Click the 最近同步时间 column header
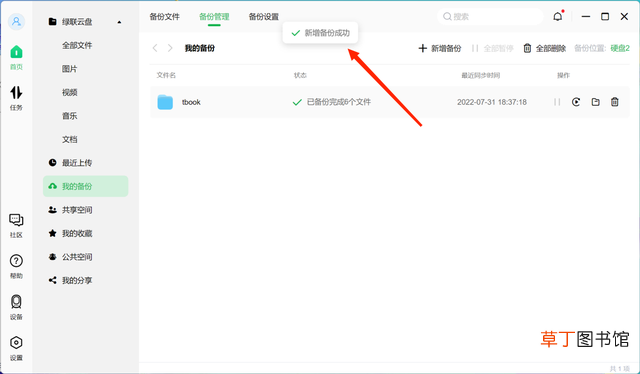Viewport: 640px width, 374px height. click(481, 75)
